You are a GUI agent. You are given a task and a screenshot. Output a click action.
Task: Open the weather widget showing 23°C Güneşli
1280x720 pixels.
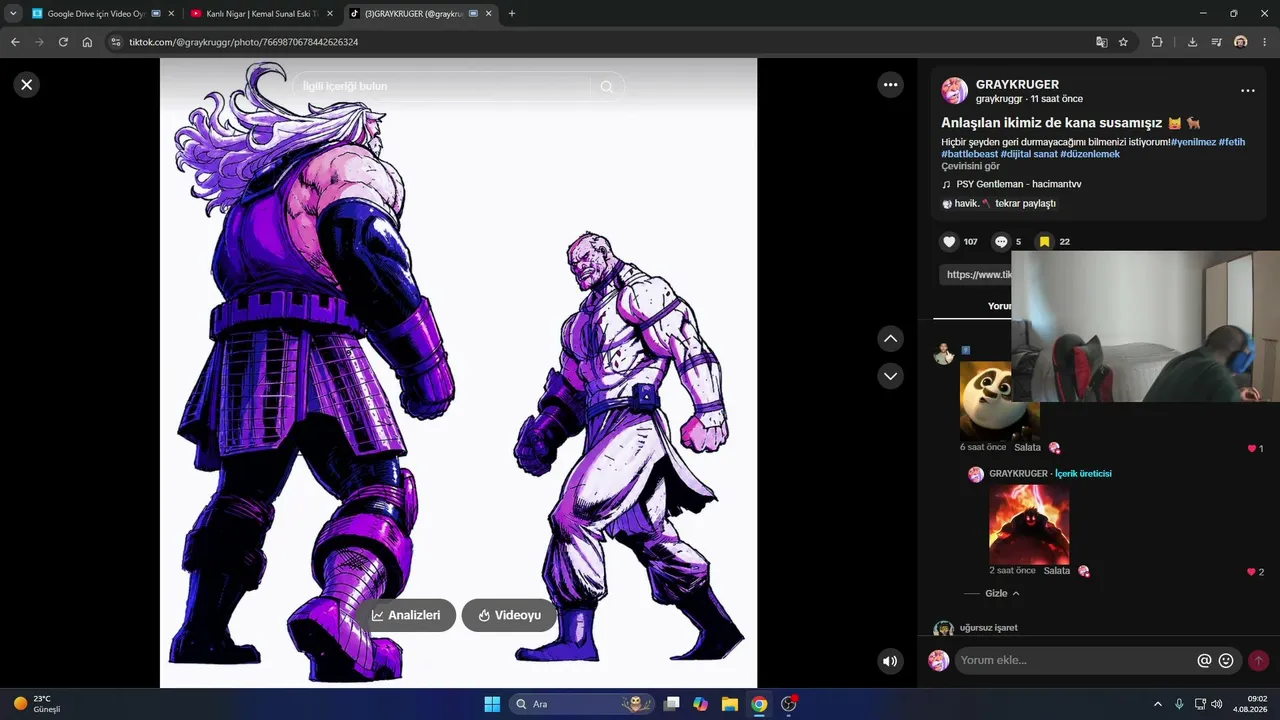pos(36,704)
